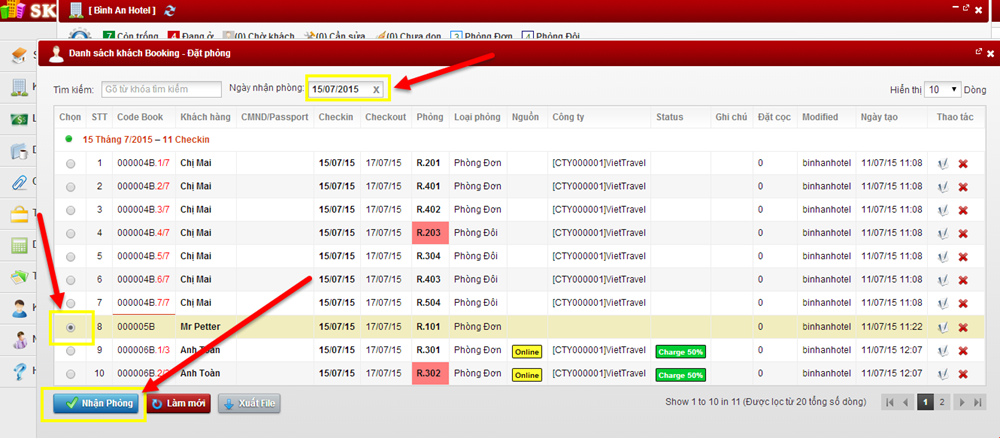This screenshot has height=438, width=1000.
Task: Open the Hiển thị rows dropdown
Action: click(942, 89)
